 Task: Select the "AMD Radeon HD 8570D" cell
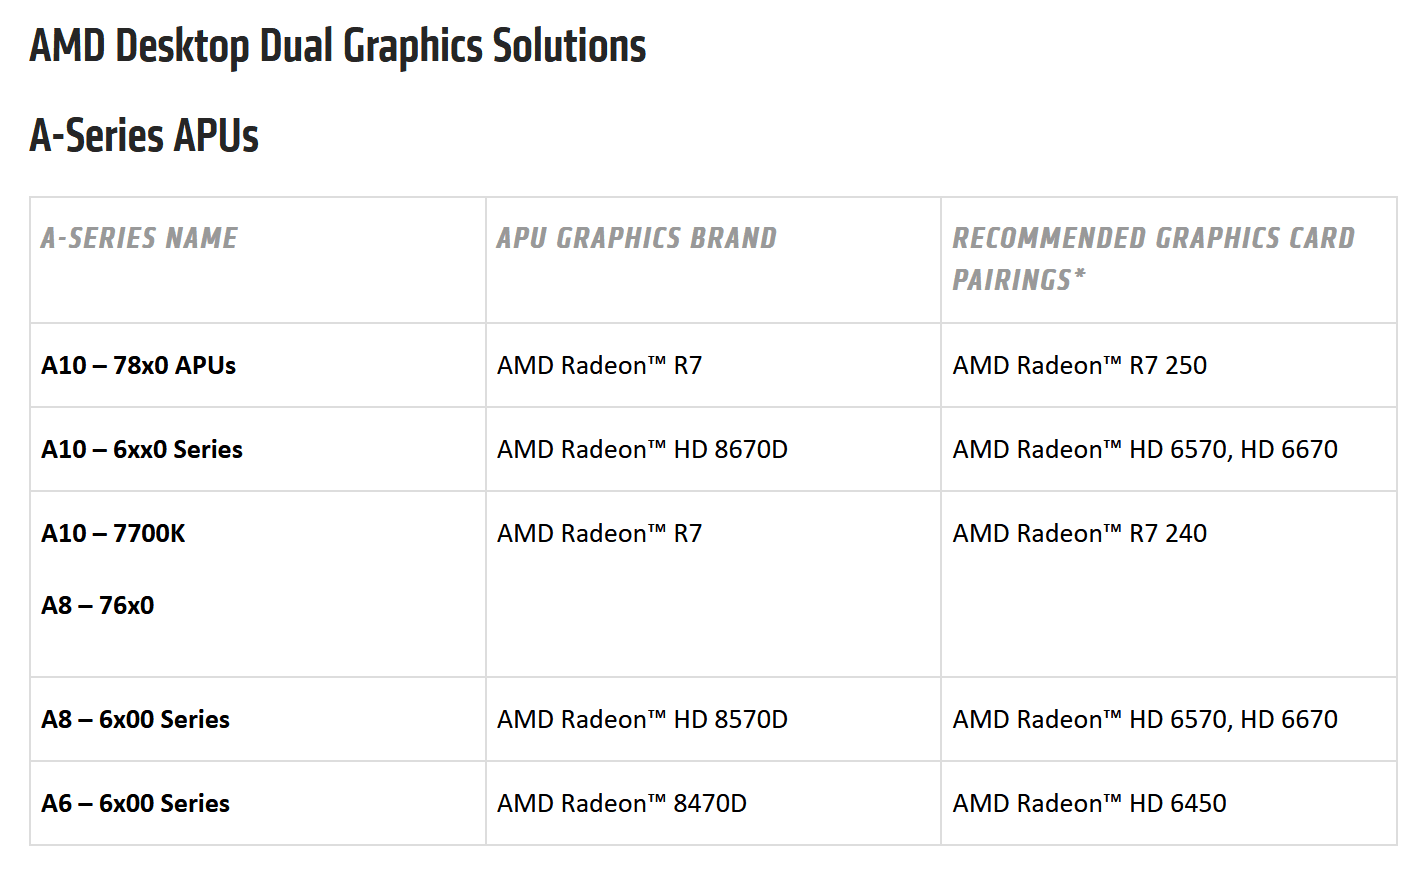[x=642, y=719]
